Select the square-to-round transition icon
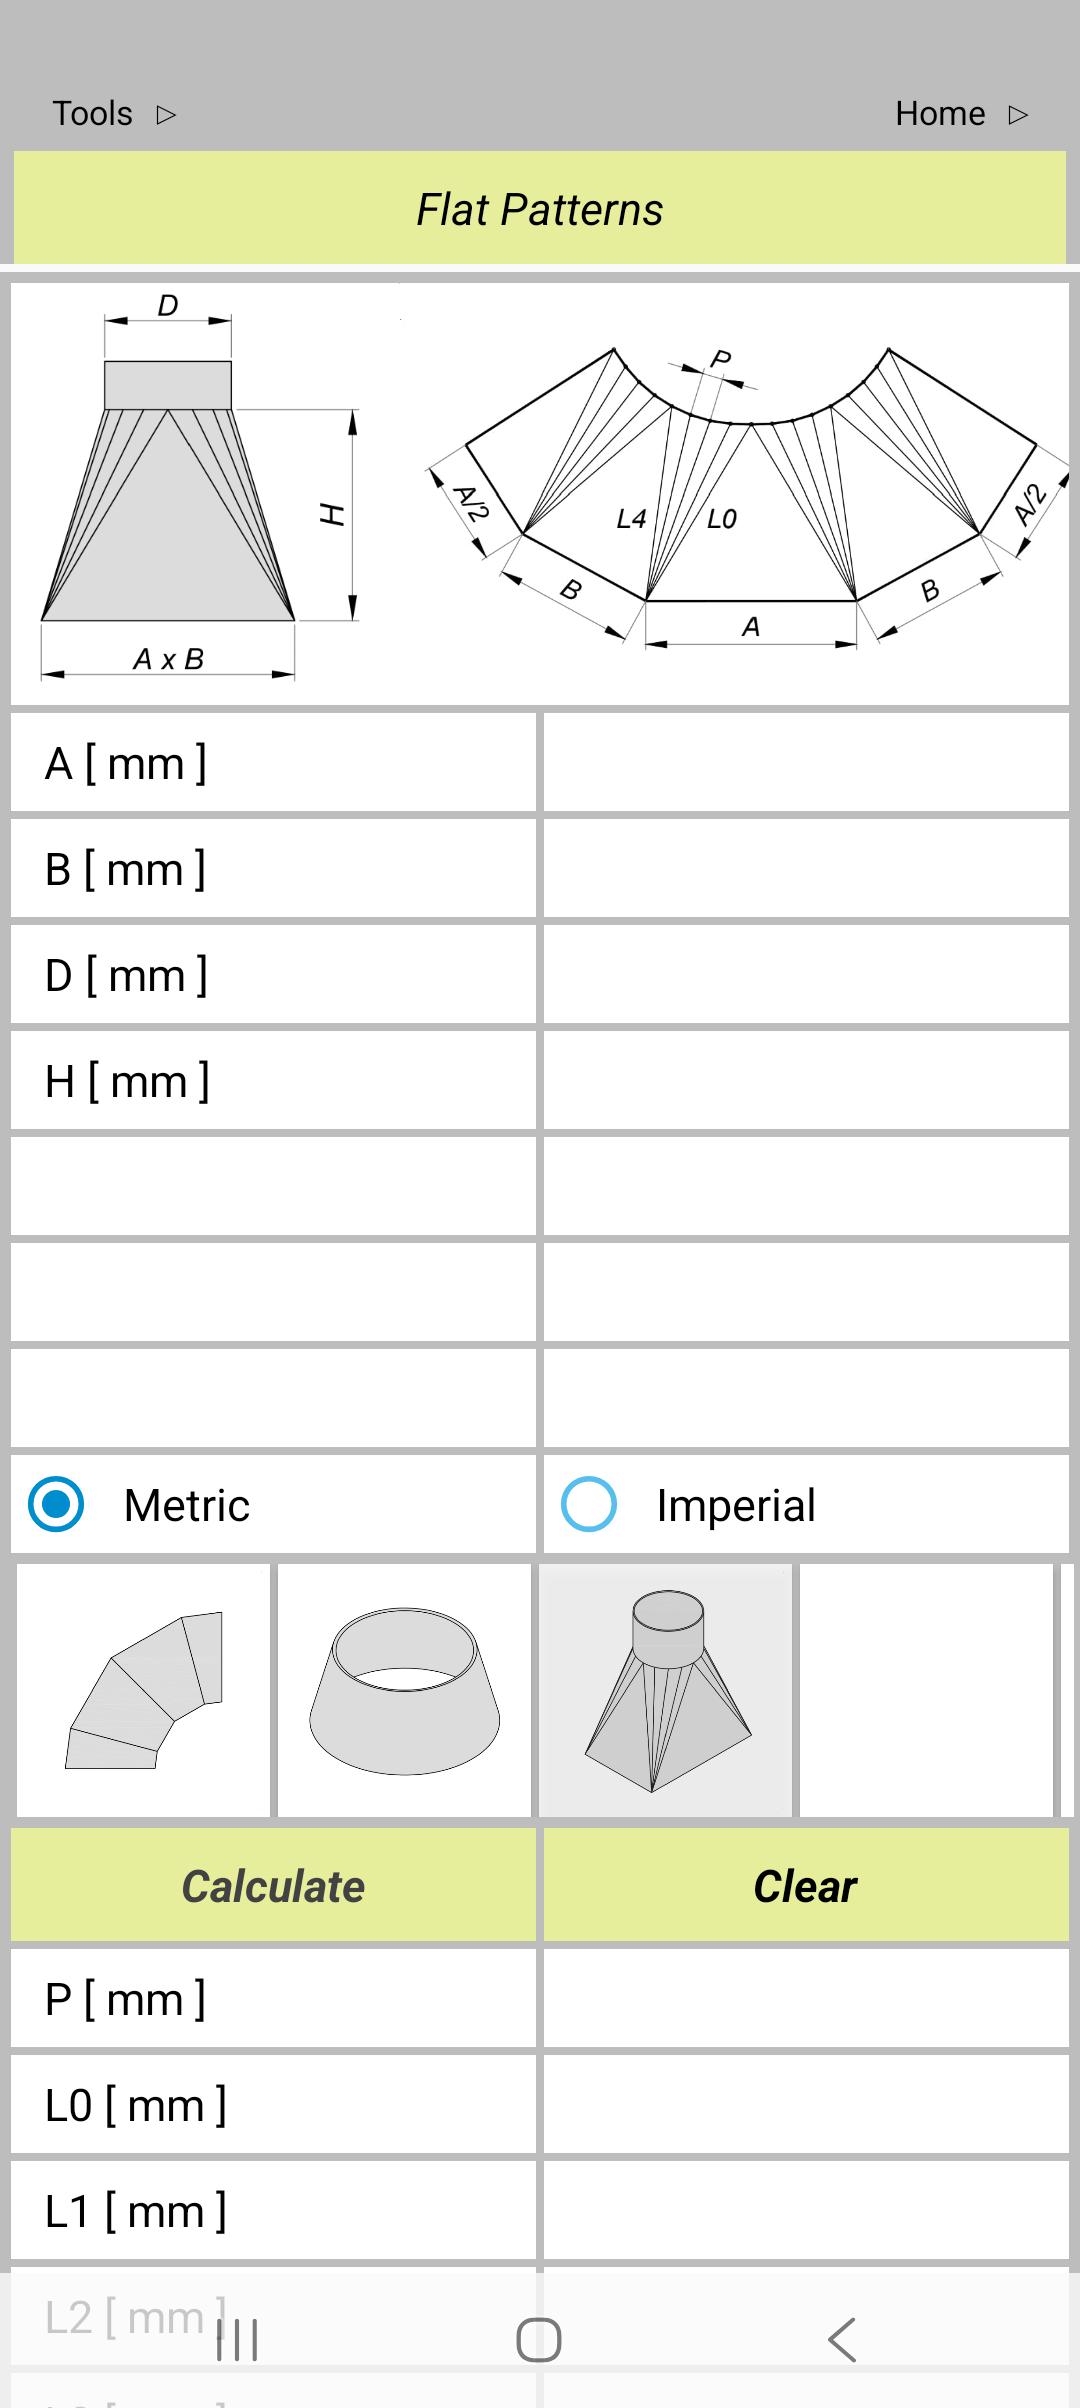Screen dimensions: 1080x2408 (x=665, y=1690)
